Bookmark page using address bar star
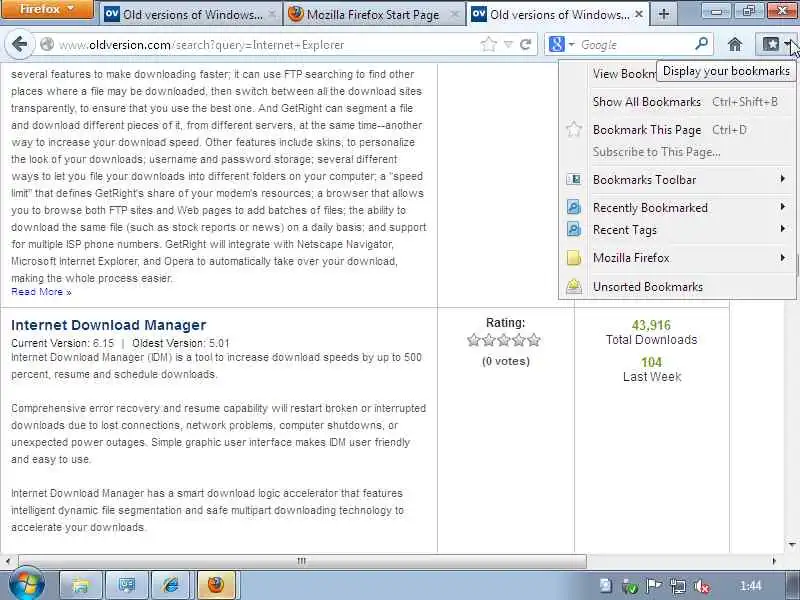Screen dimensions: 800x600 click(488, 45)
